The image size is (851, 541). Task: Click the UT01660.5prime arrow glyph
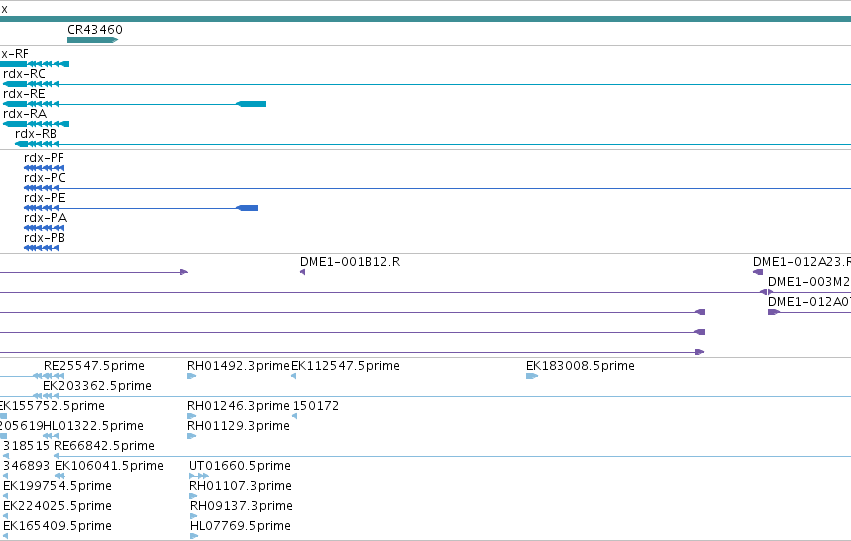tap(199, 476)
